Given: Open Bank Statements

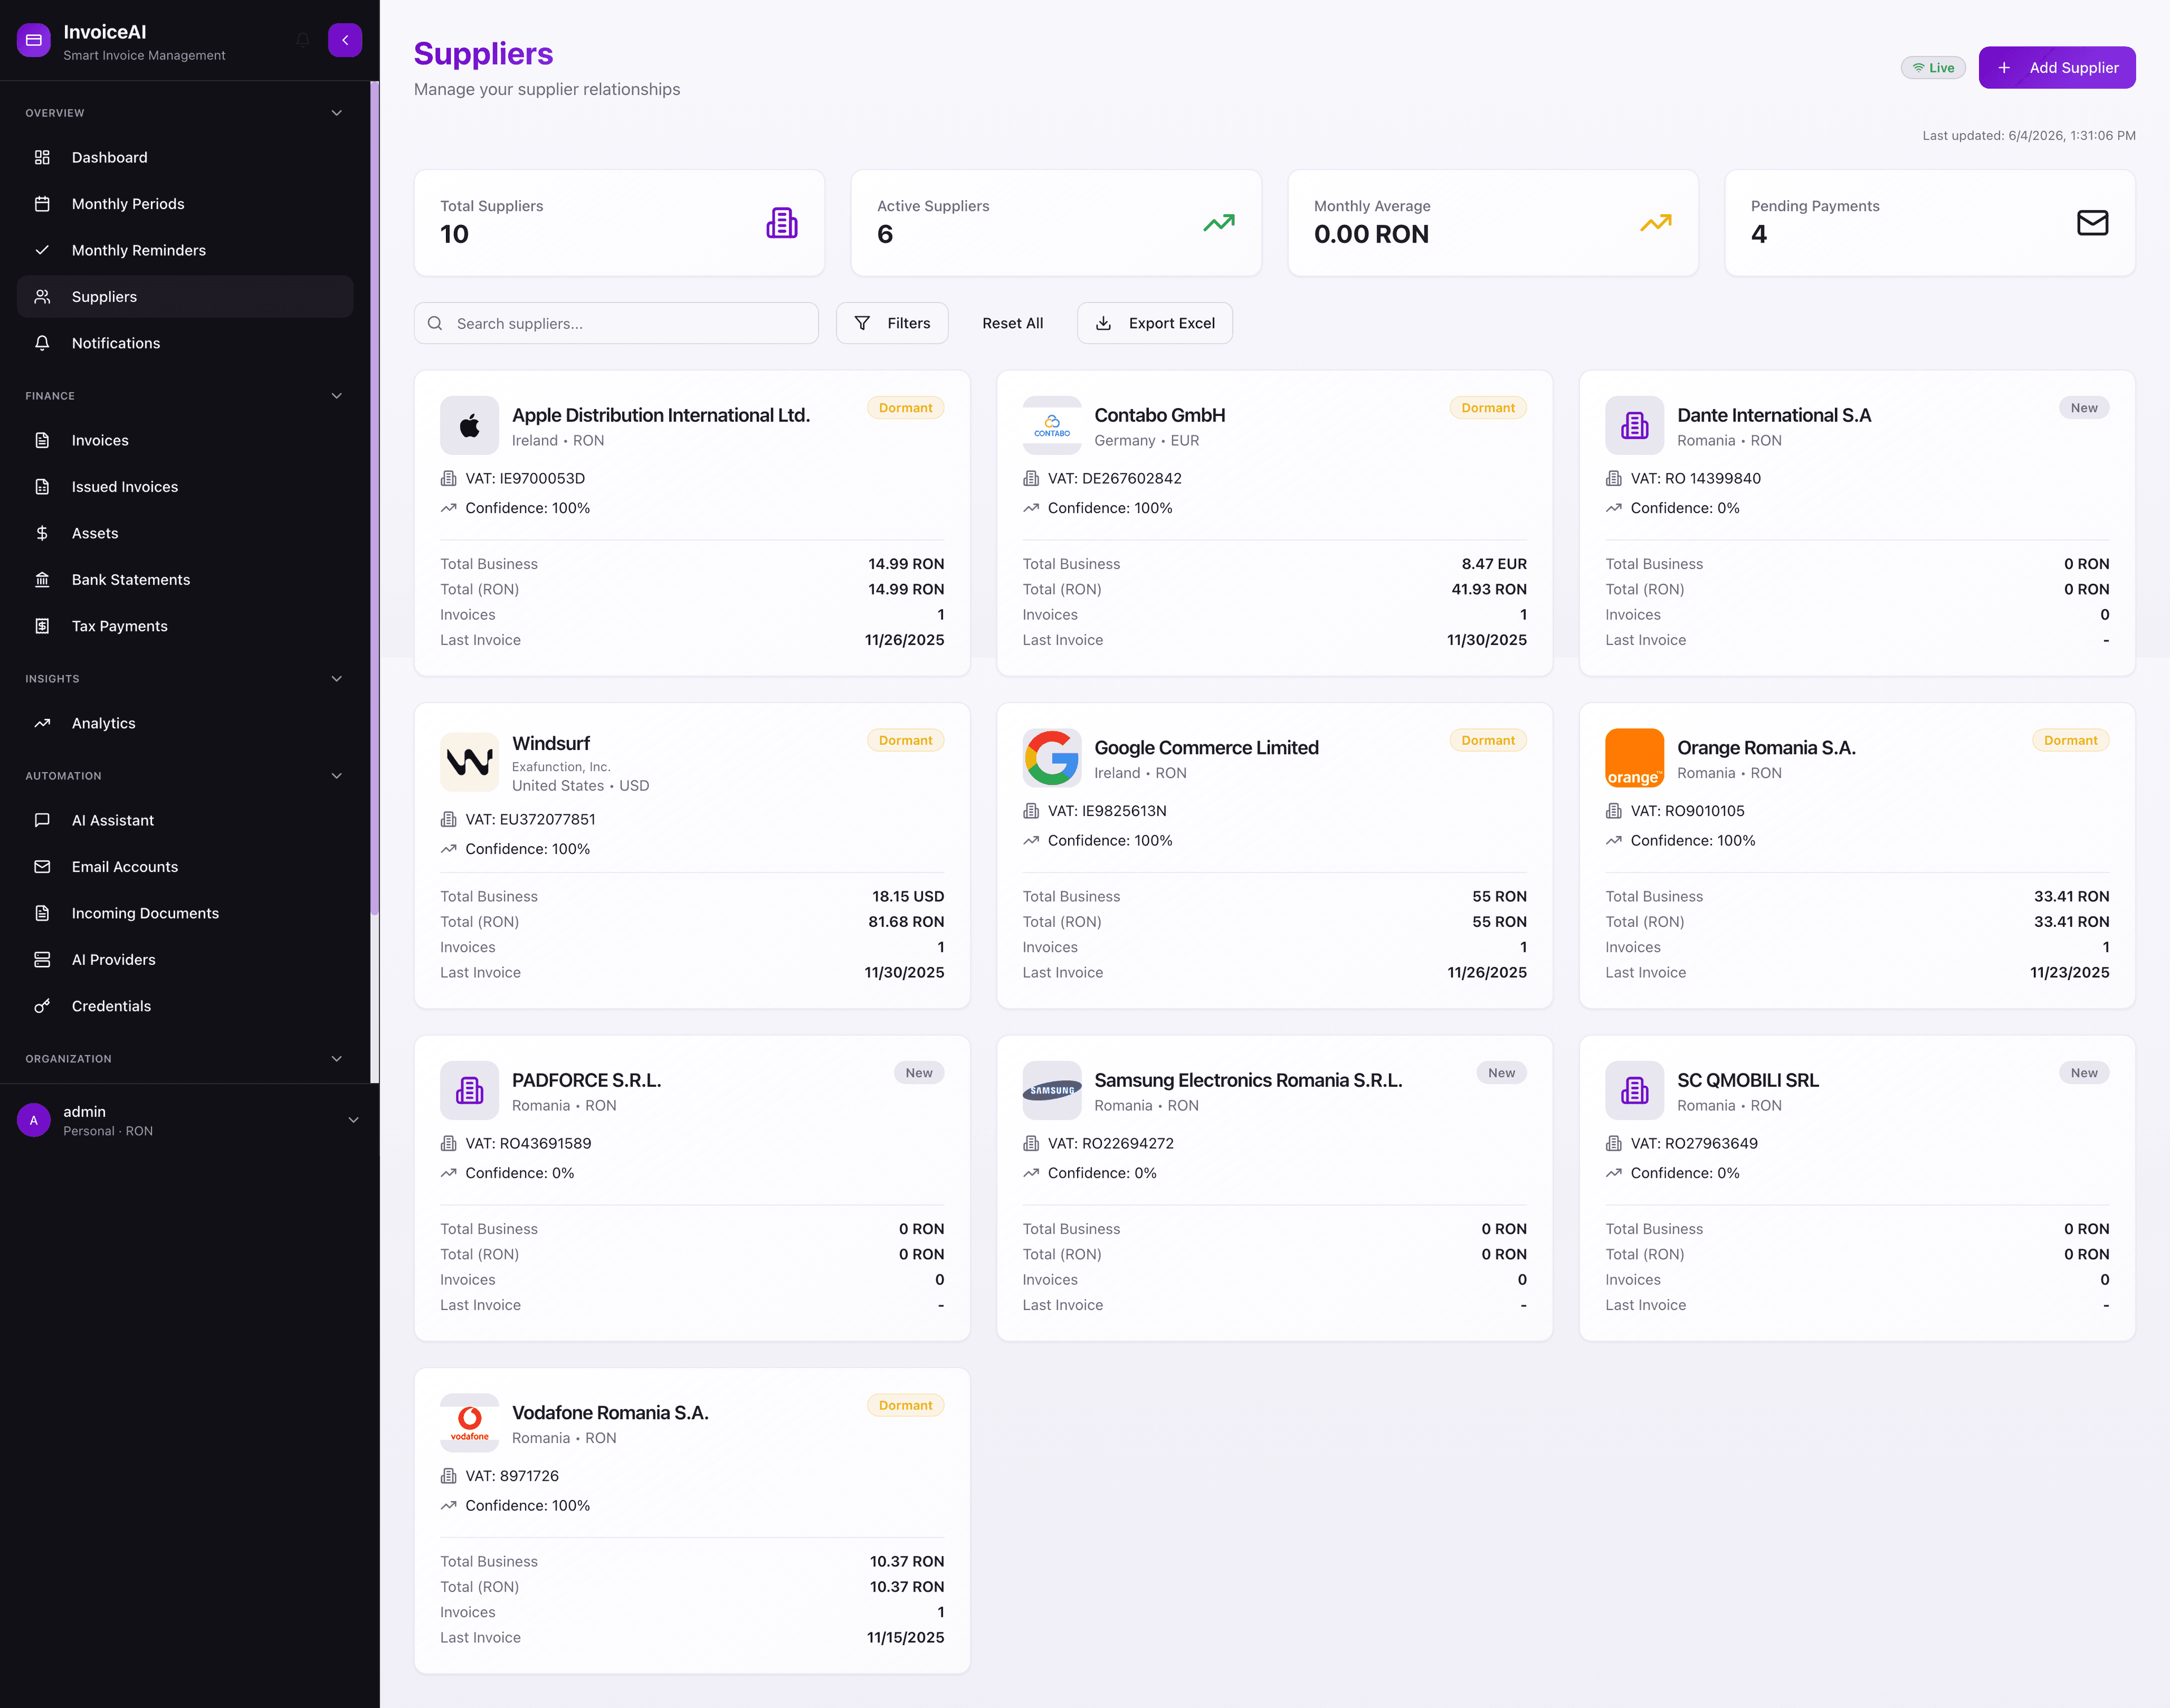Looking at the screenshot, I should pos(185,580).
